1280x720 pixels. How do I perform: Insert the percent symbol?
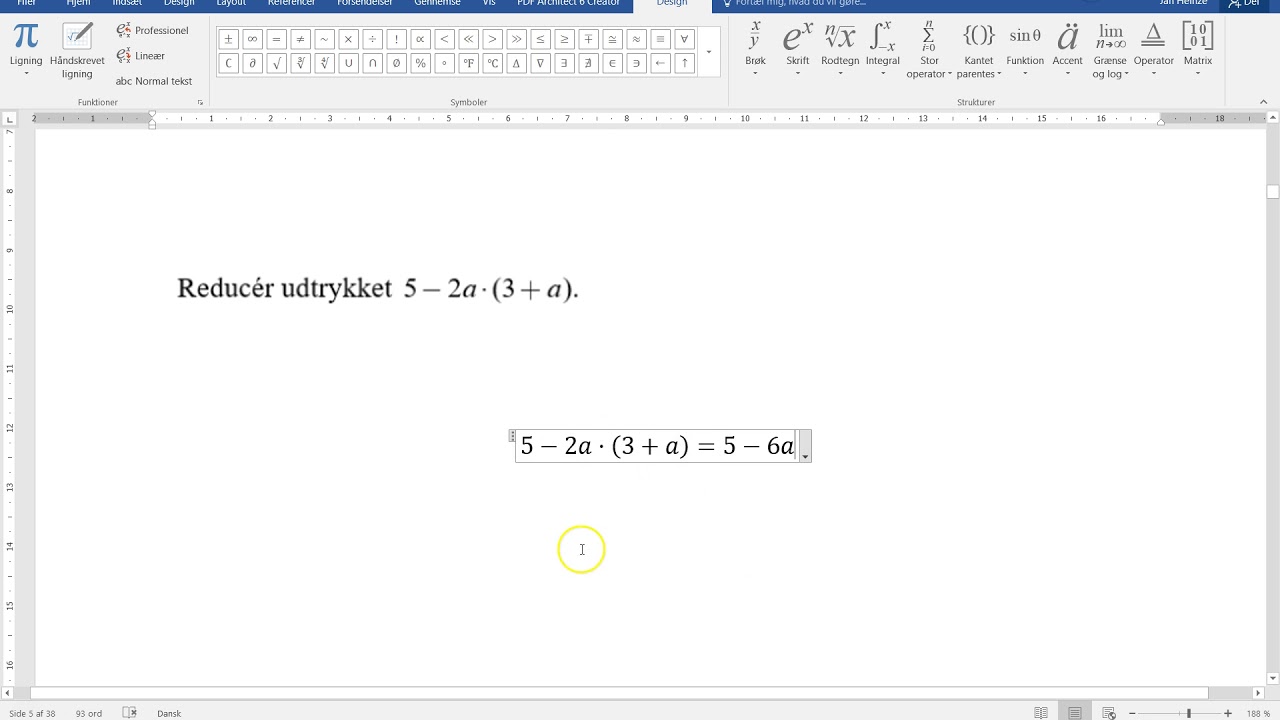[x=420, y=63]
